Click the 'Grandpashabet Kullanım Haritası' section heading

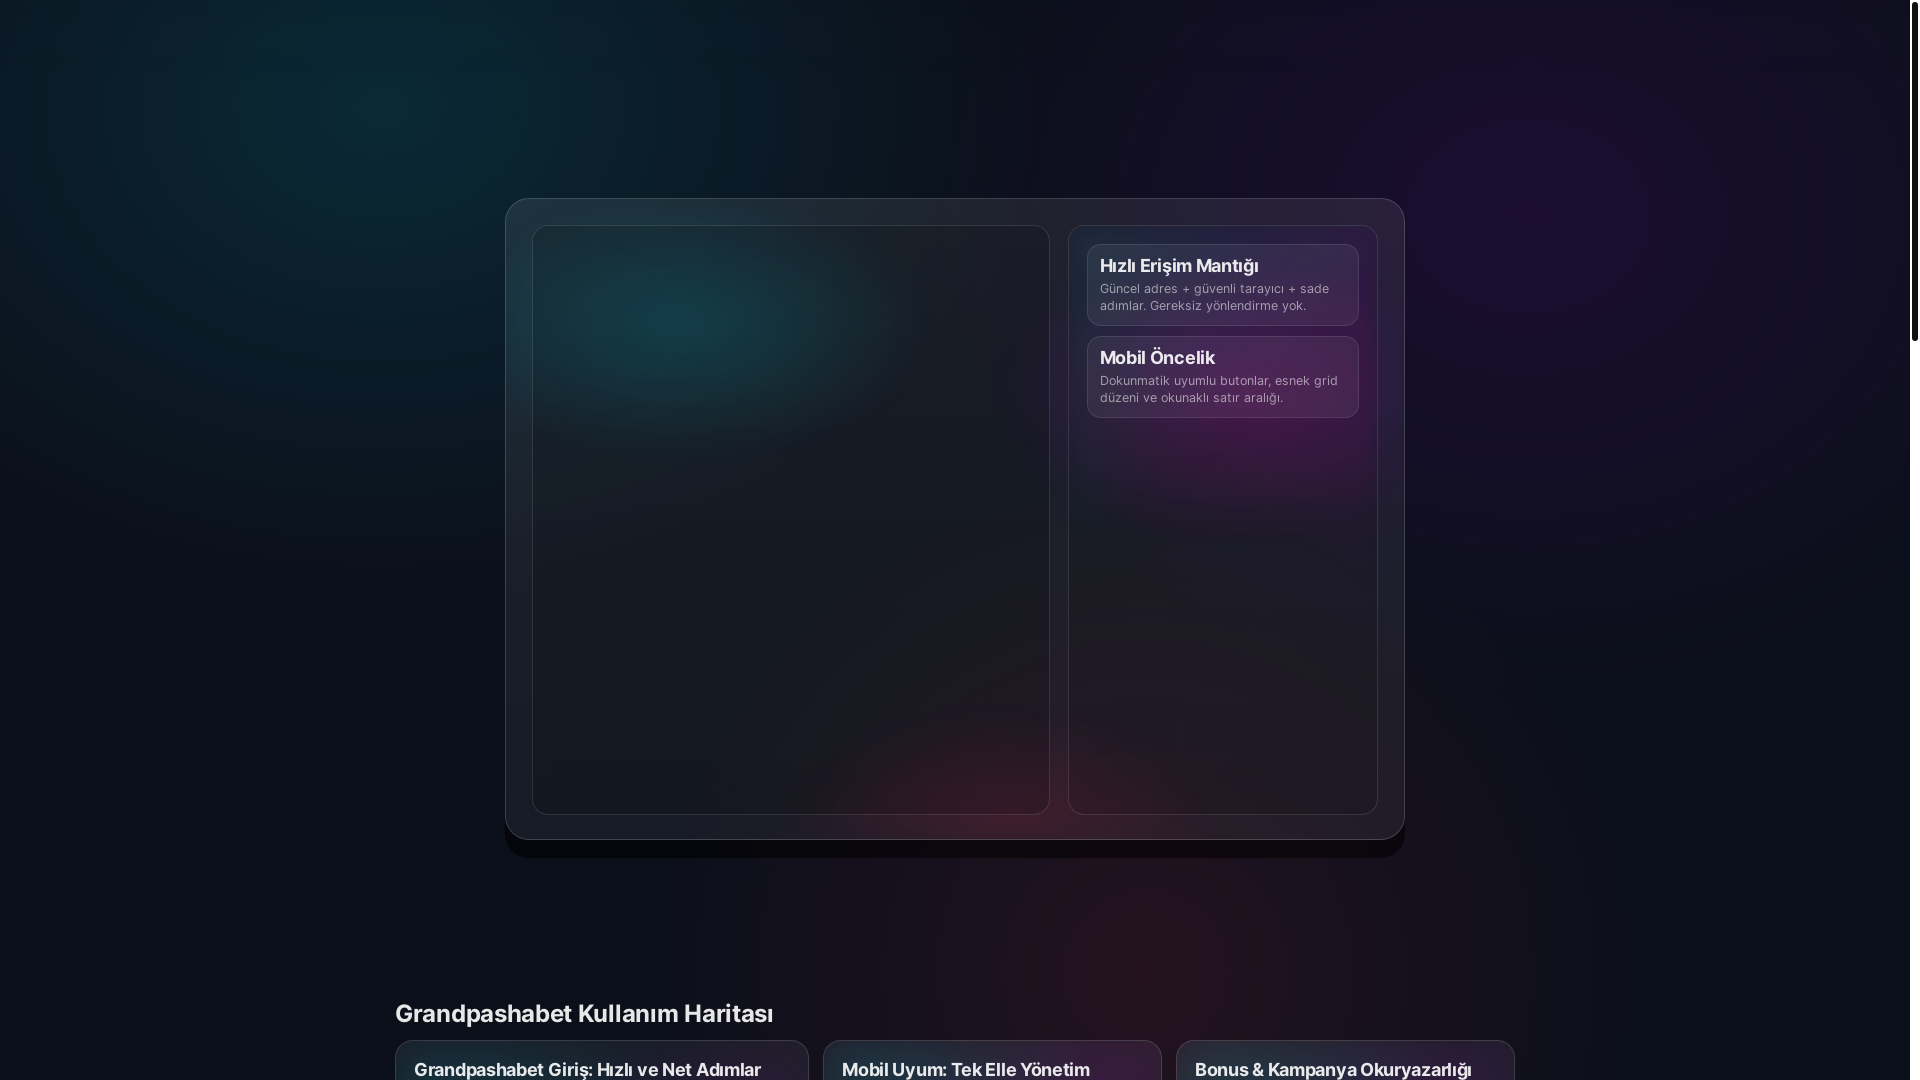[584, 1014]
